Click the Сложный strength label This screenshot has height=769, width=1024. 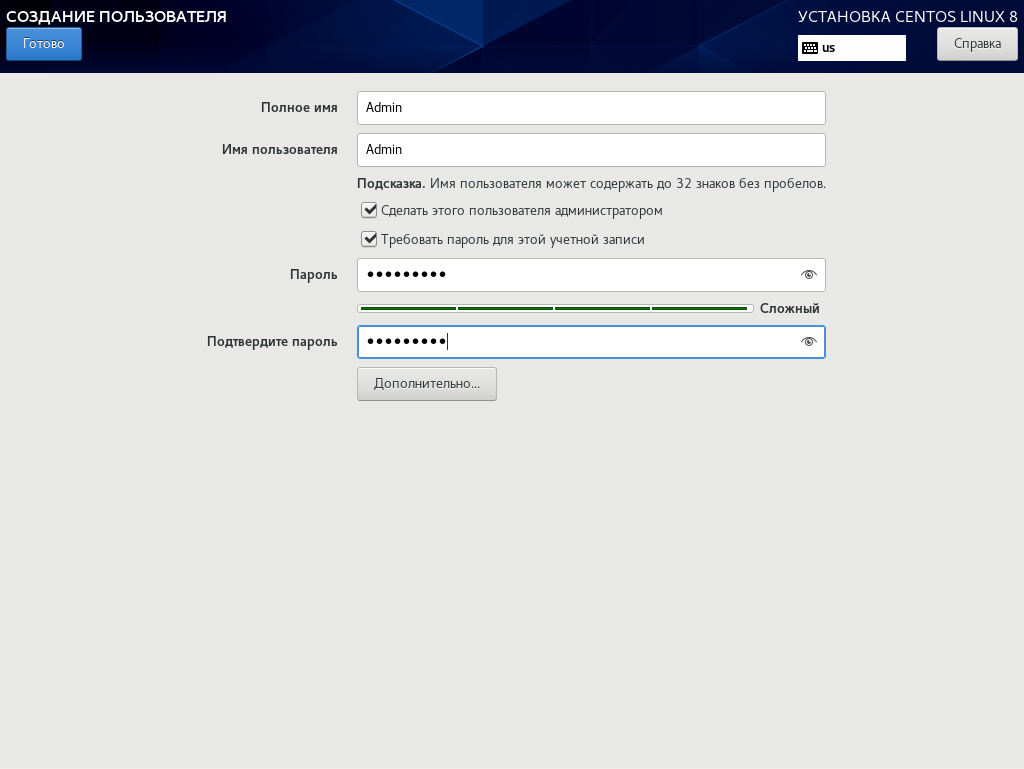pos(790,308)
